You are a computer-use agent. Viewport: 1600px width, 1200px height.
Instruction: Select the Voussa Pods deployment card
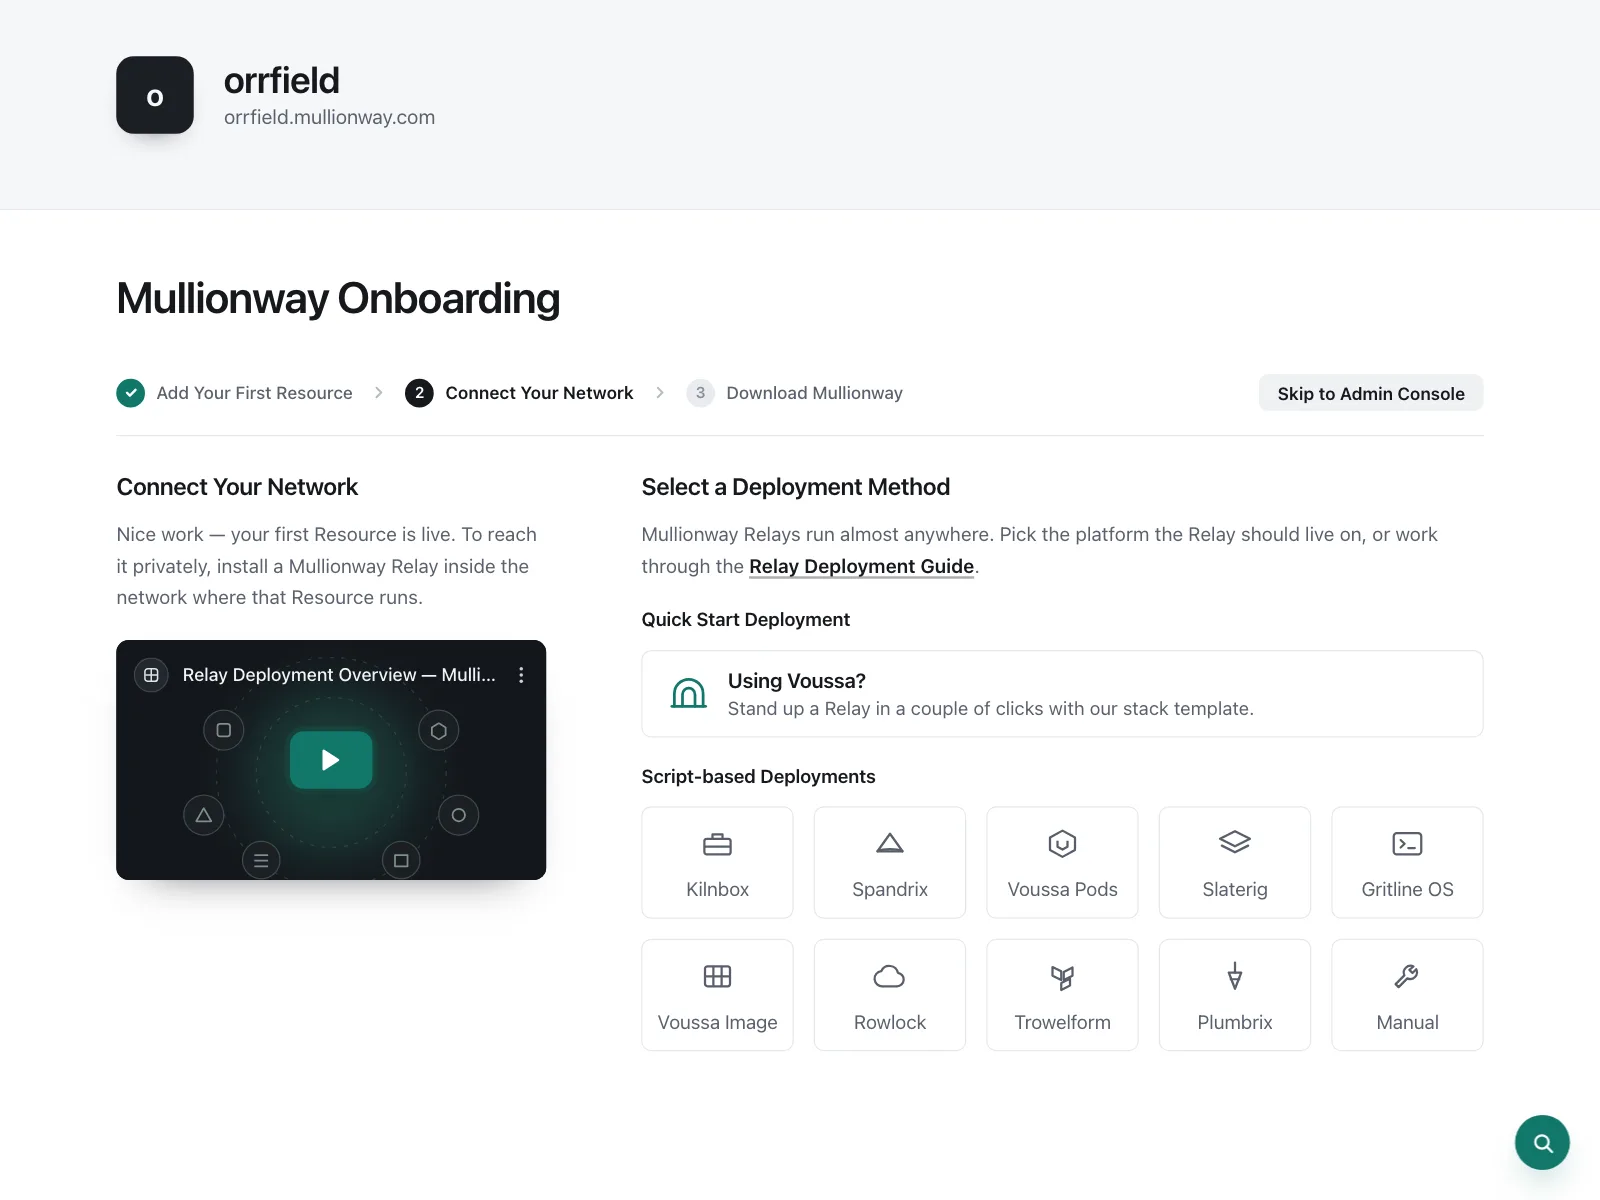tap(1062, 862)
